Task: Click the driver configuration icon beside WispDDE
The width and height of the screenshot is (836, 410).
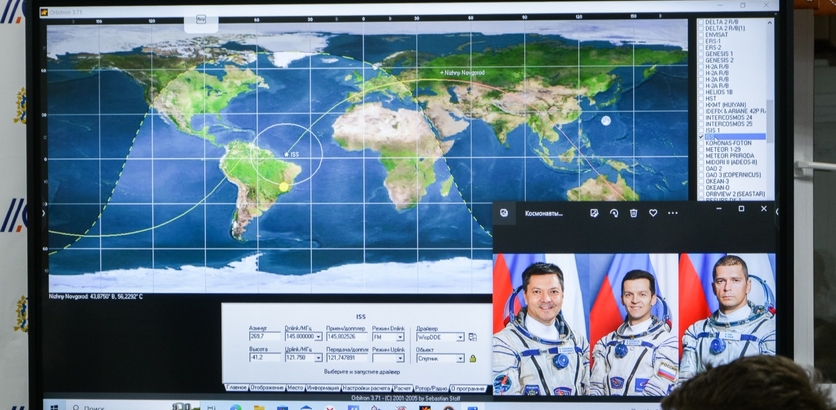Action: click(473, 338)
